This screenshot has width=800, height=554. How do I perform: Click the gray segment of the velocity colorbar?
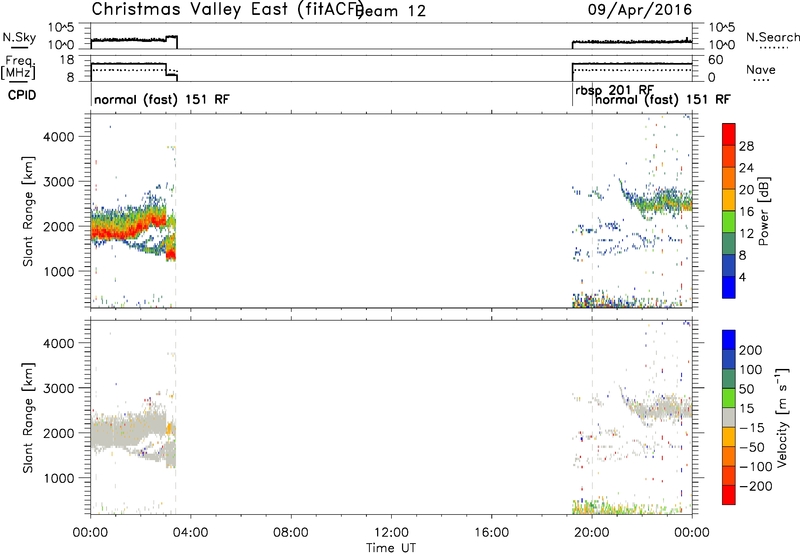pyautogui.click(x=729, y=417)
